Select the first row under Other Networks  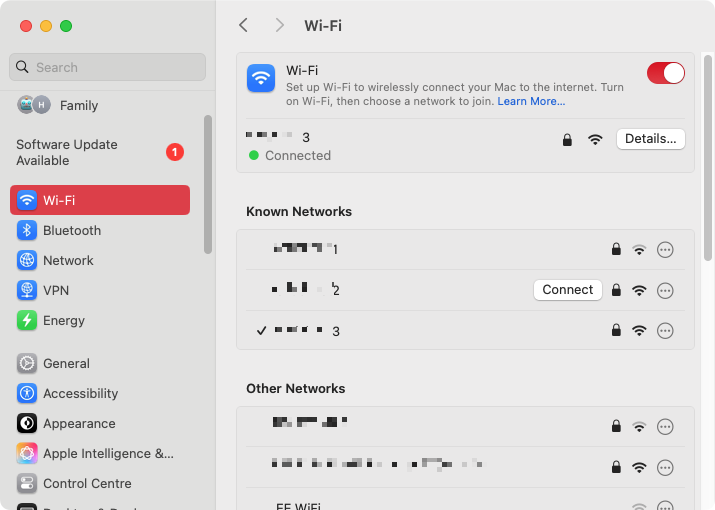click(465, 427)
